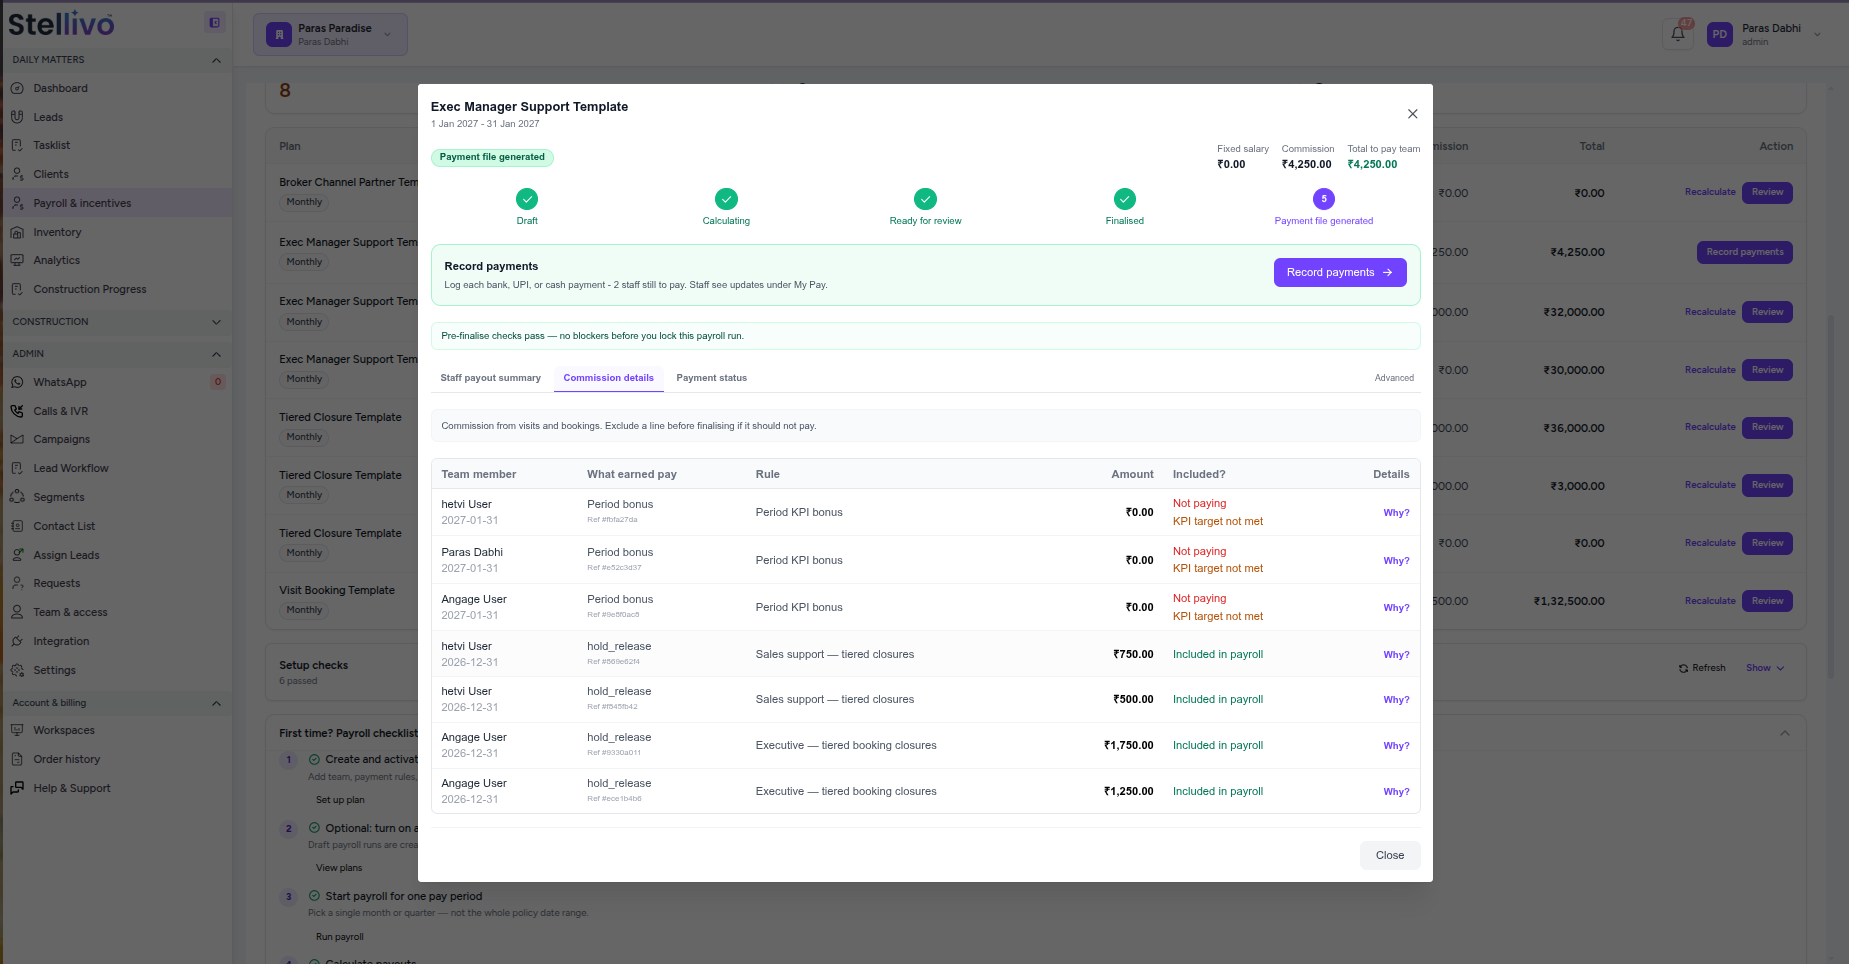Open the Paras Paradise workspace dropdown
Viewport: 1849px width, 964px height.
pyautogui.click(x=330, y=34)
